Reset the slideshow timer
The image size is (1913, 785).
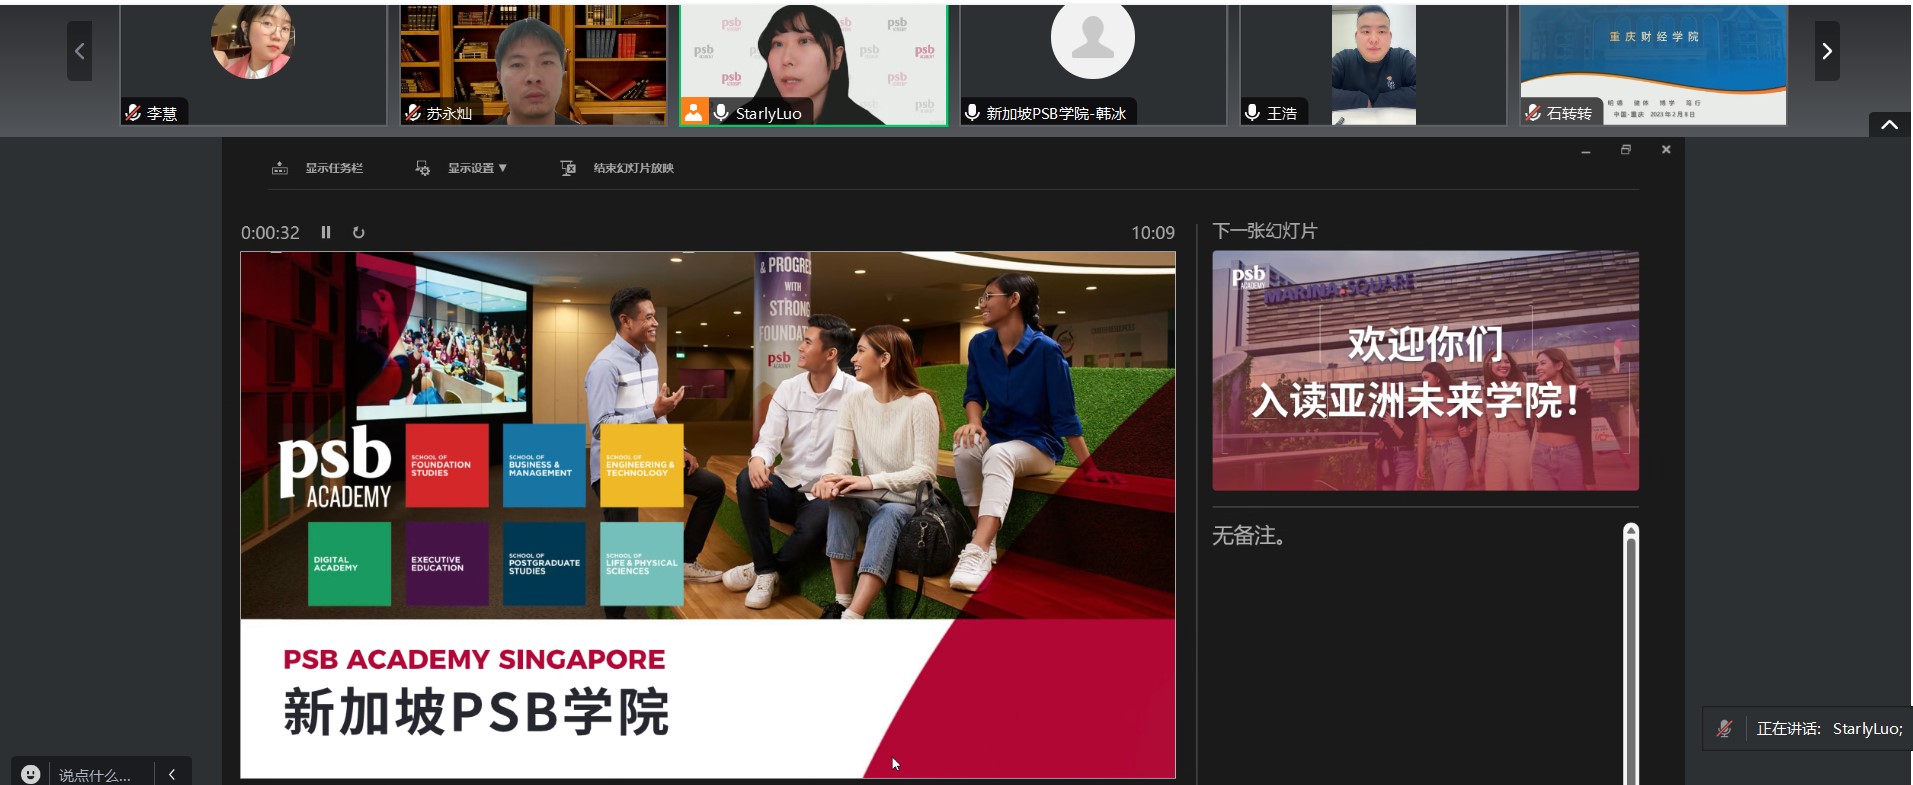(x=358, y=232)
